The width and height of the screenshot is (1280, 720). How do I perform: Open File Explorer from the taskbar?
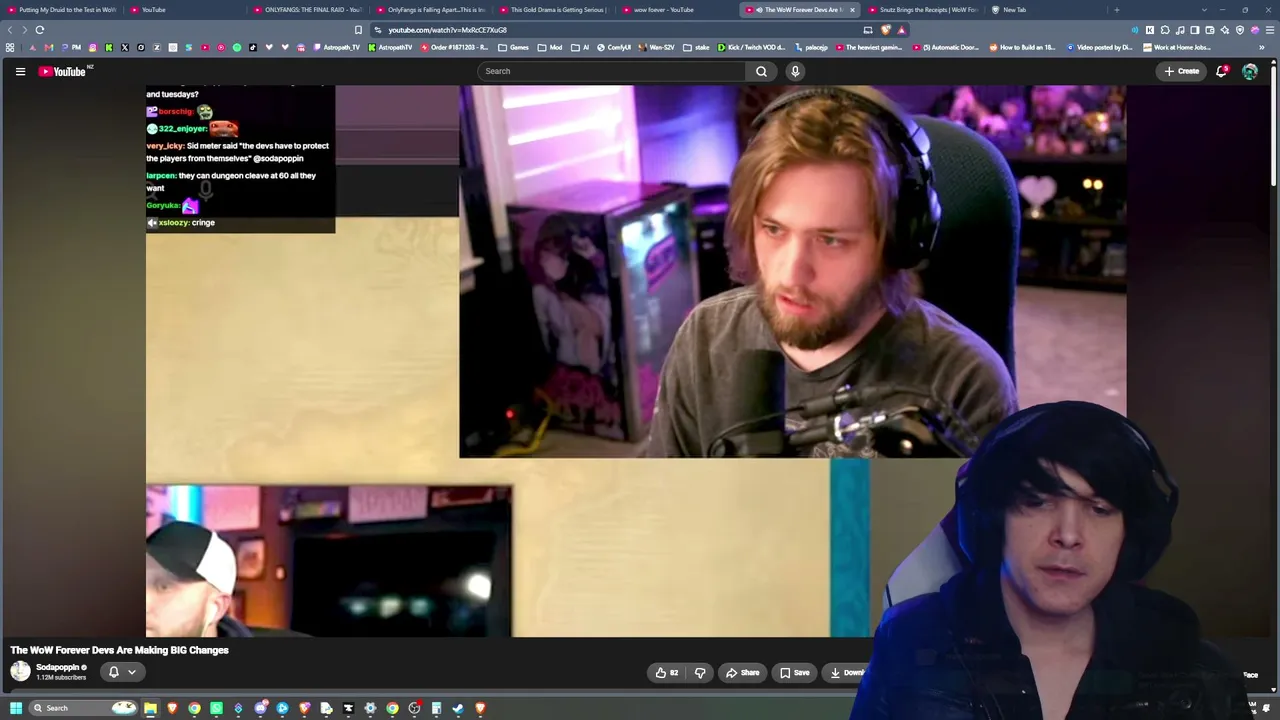150,708
